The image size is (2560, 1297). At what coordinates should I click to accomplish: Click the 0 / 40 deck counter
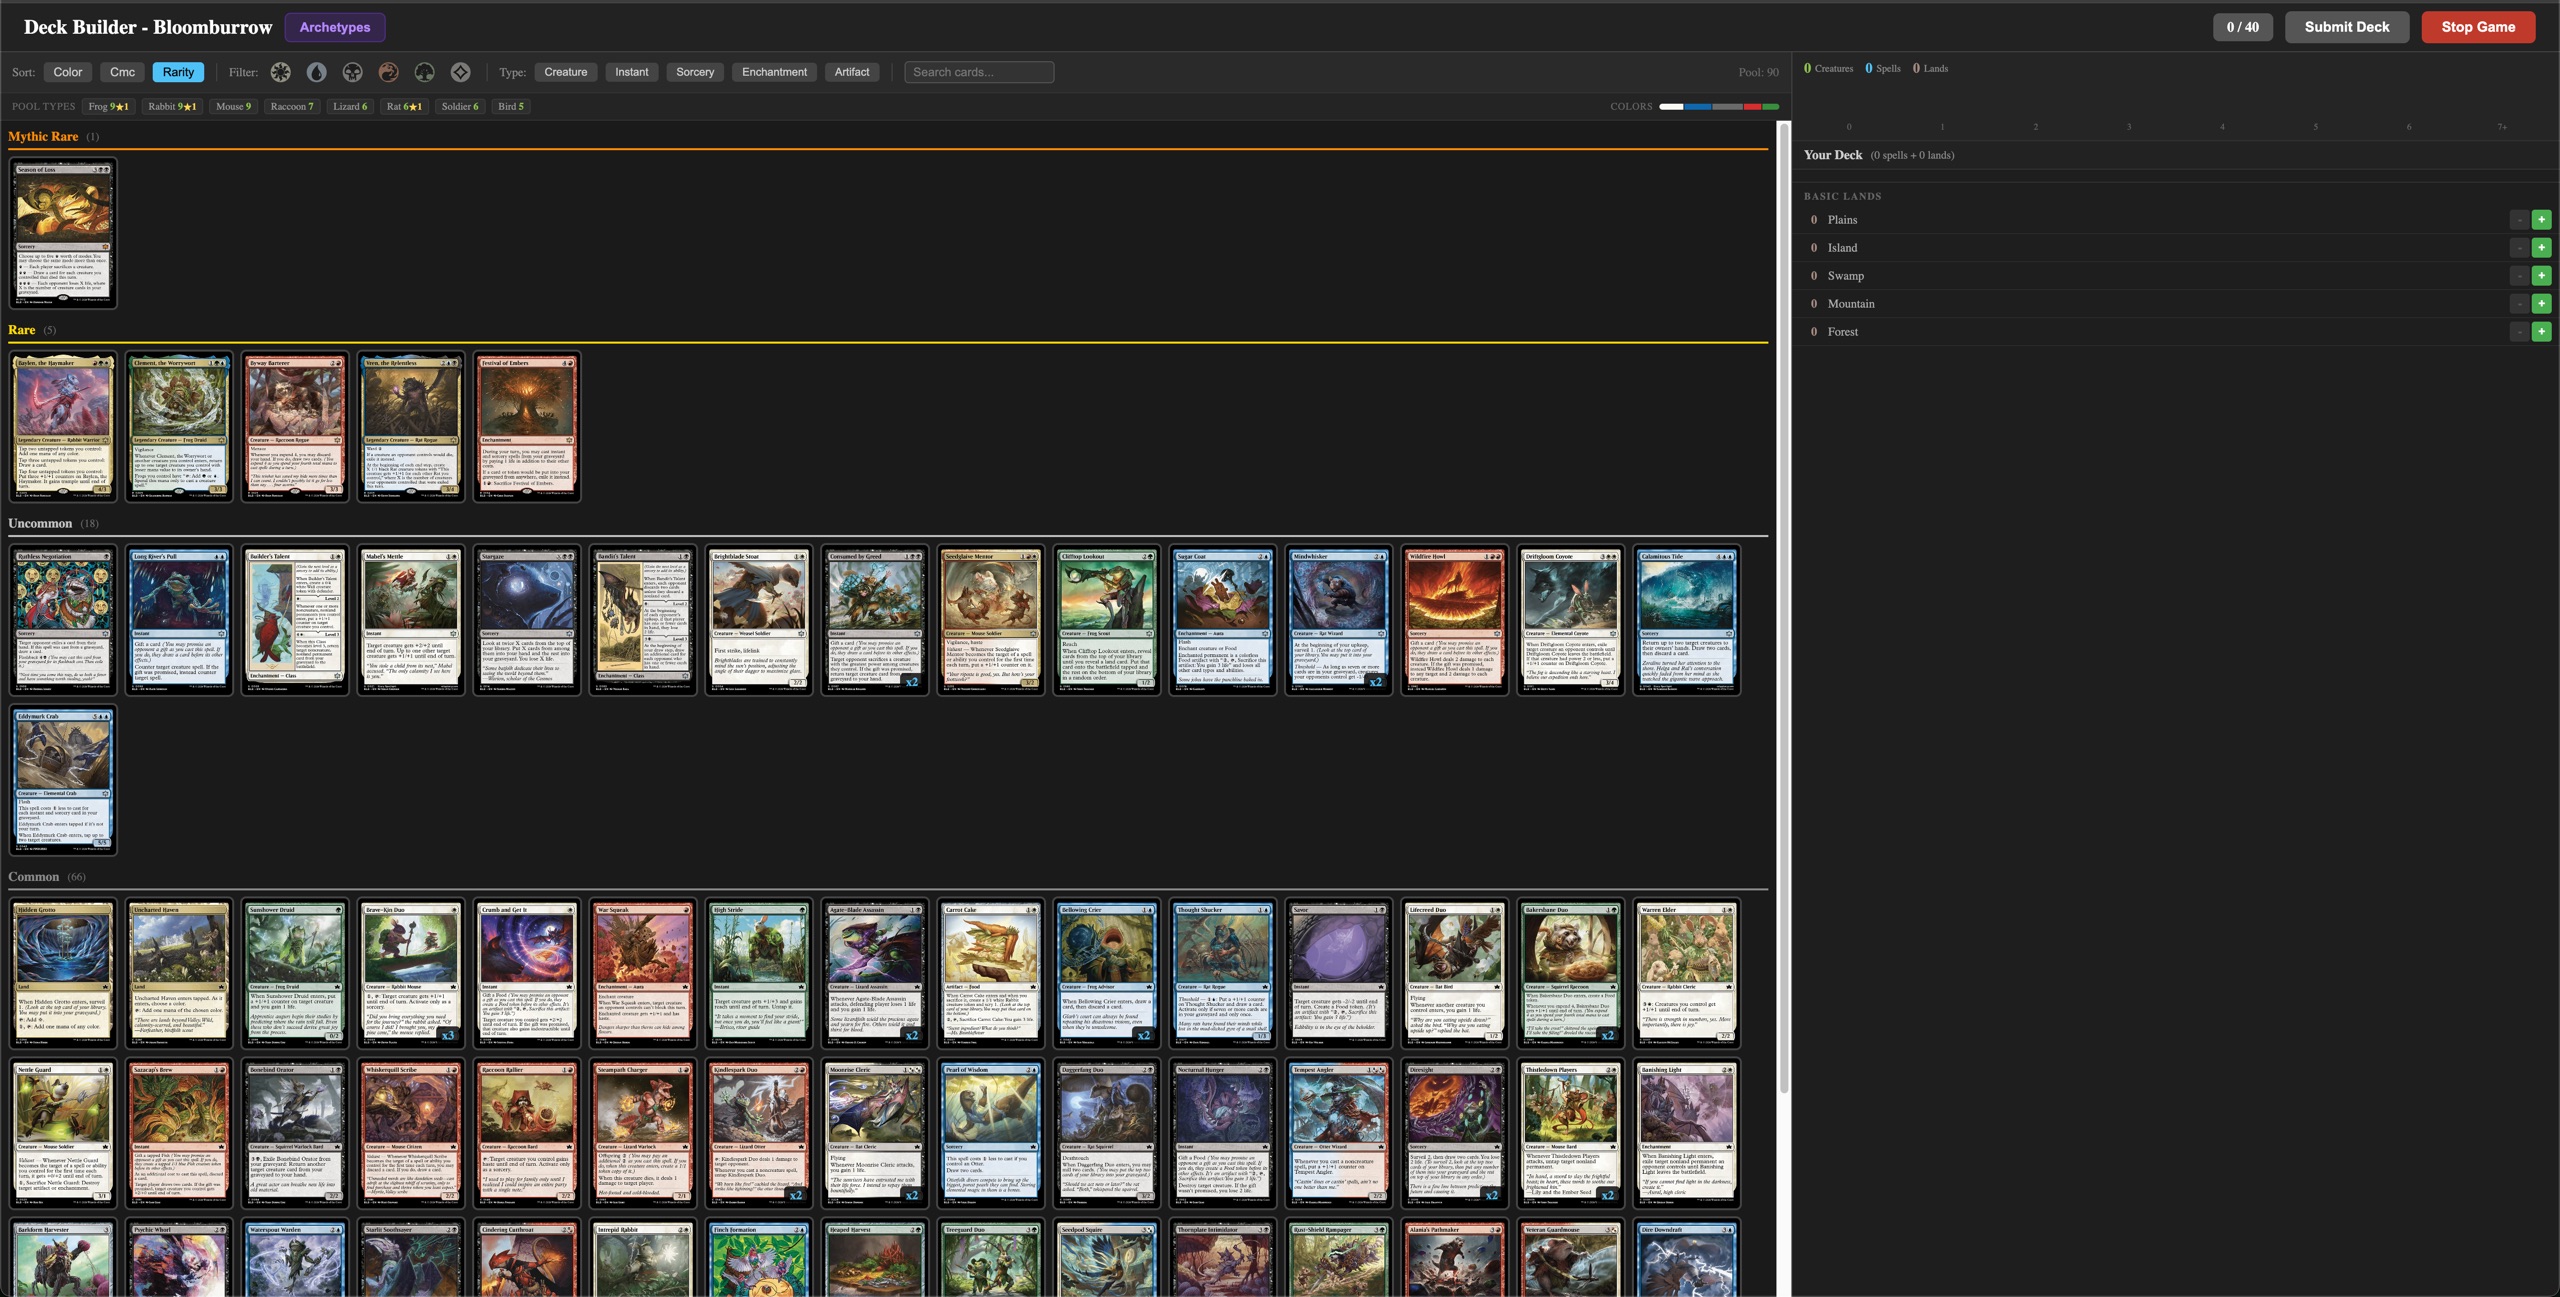2243,27
